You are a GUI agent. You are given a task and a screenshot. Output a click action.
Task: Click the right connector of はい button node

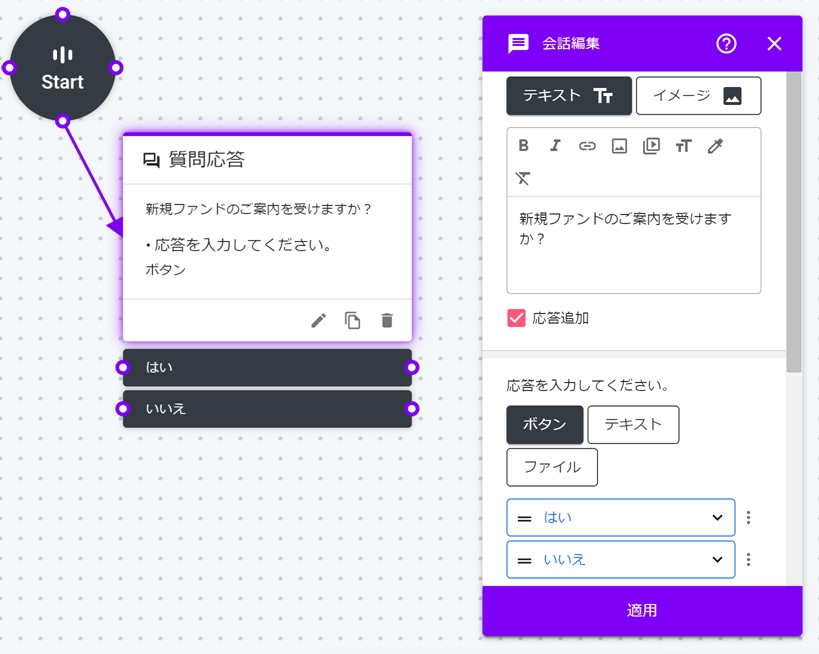coord(412,368)
